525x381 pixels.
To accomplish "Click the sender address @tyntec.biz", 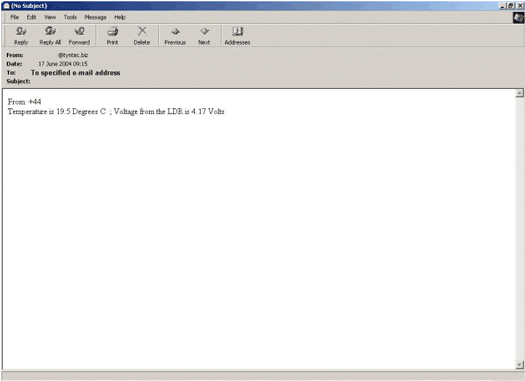I will tap(73, 55).
